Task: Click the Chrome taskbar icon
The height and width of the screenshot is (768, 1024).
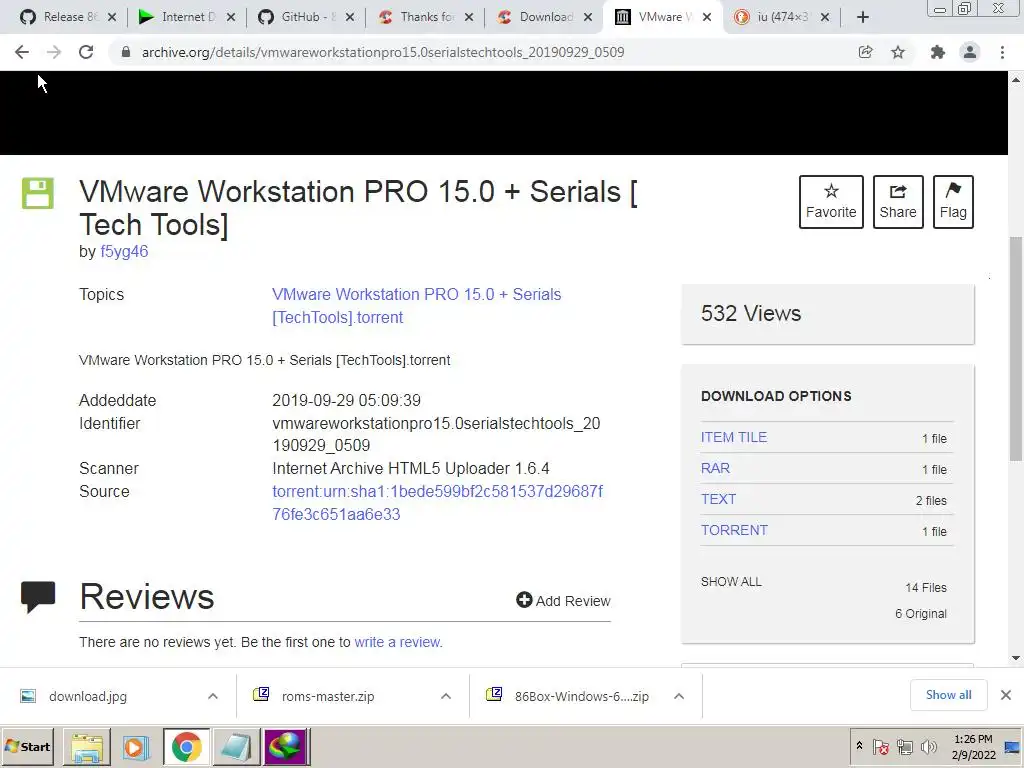Action: (x=187, y=747)
